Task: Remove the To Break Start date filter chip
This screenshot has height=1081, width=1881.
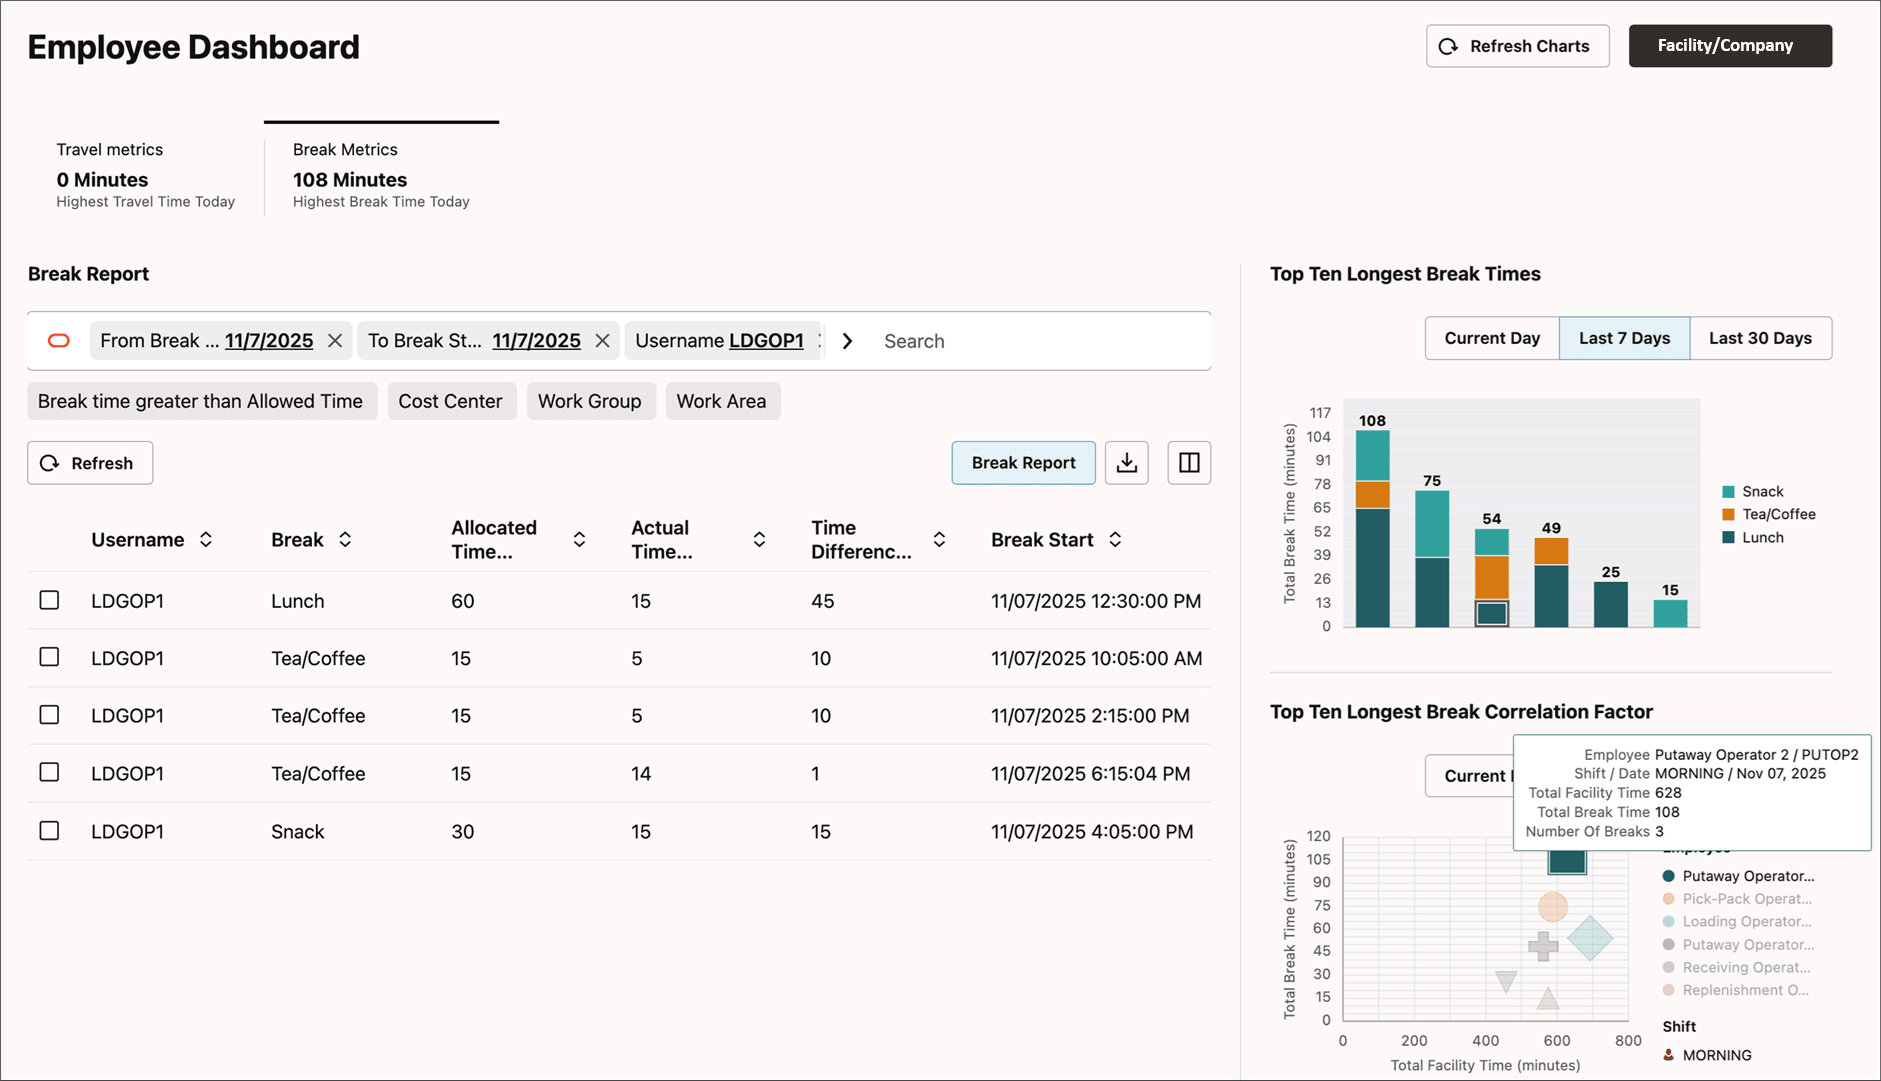Action: coord(602,340)
